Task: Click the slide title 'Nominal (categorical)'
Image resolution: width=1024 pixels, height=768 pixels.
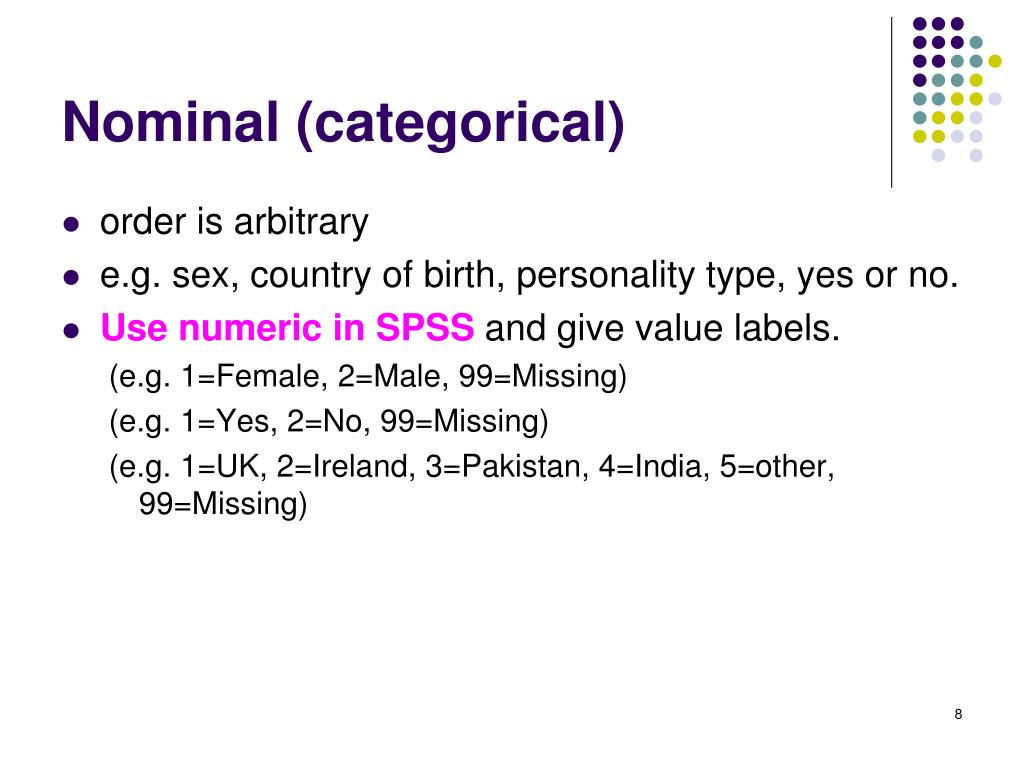Action: [344, 124]
